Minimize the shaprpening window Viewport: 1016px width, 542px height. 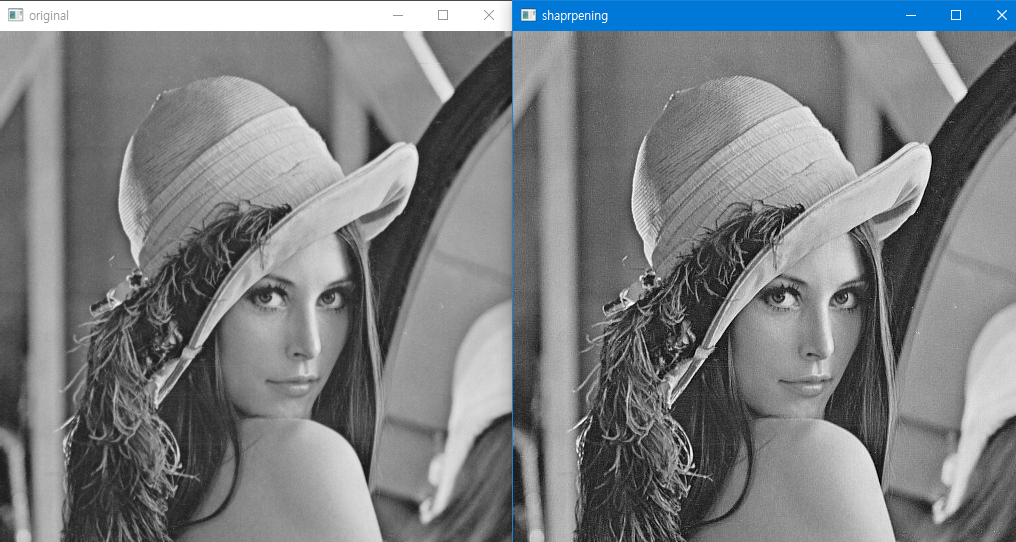click(x=911, y=15)
